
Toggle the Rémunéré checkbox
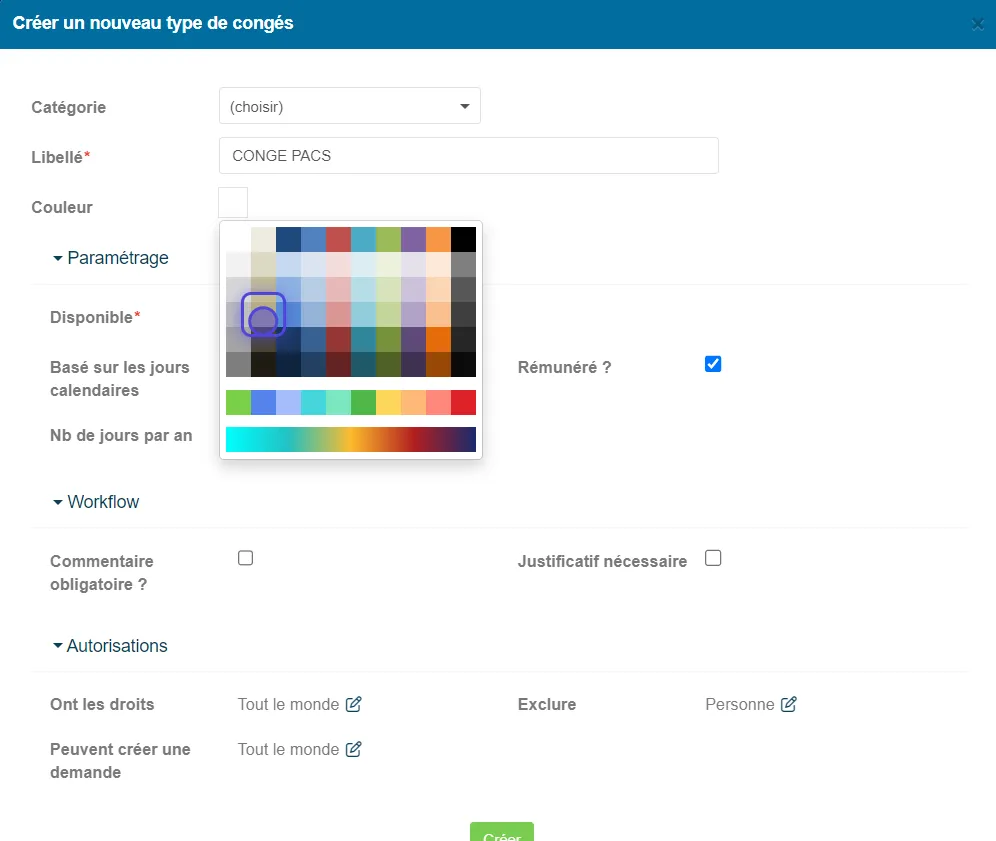713,364
